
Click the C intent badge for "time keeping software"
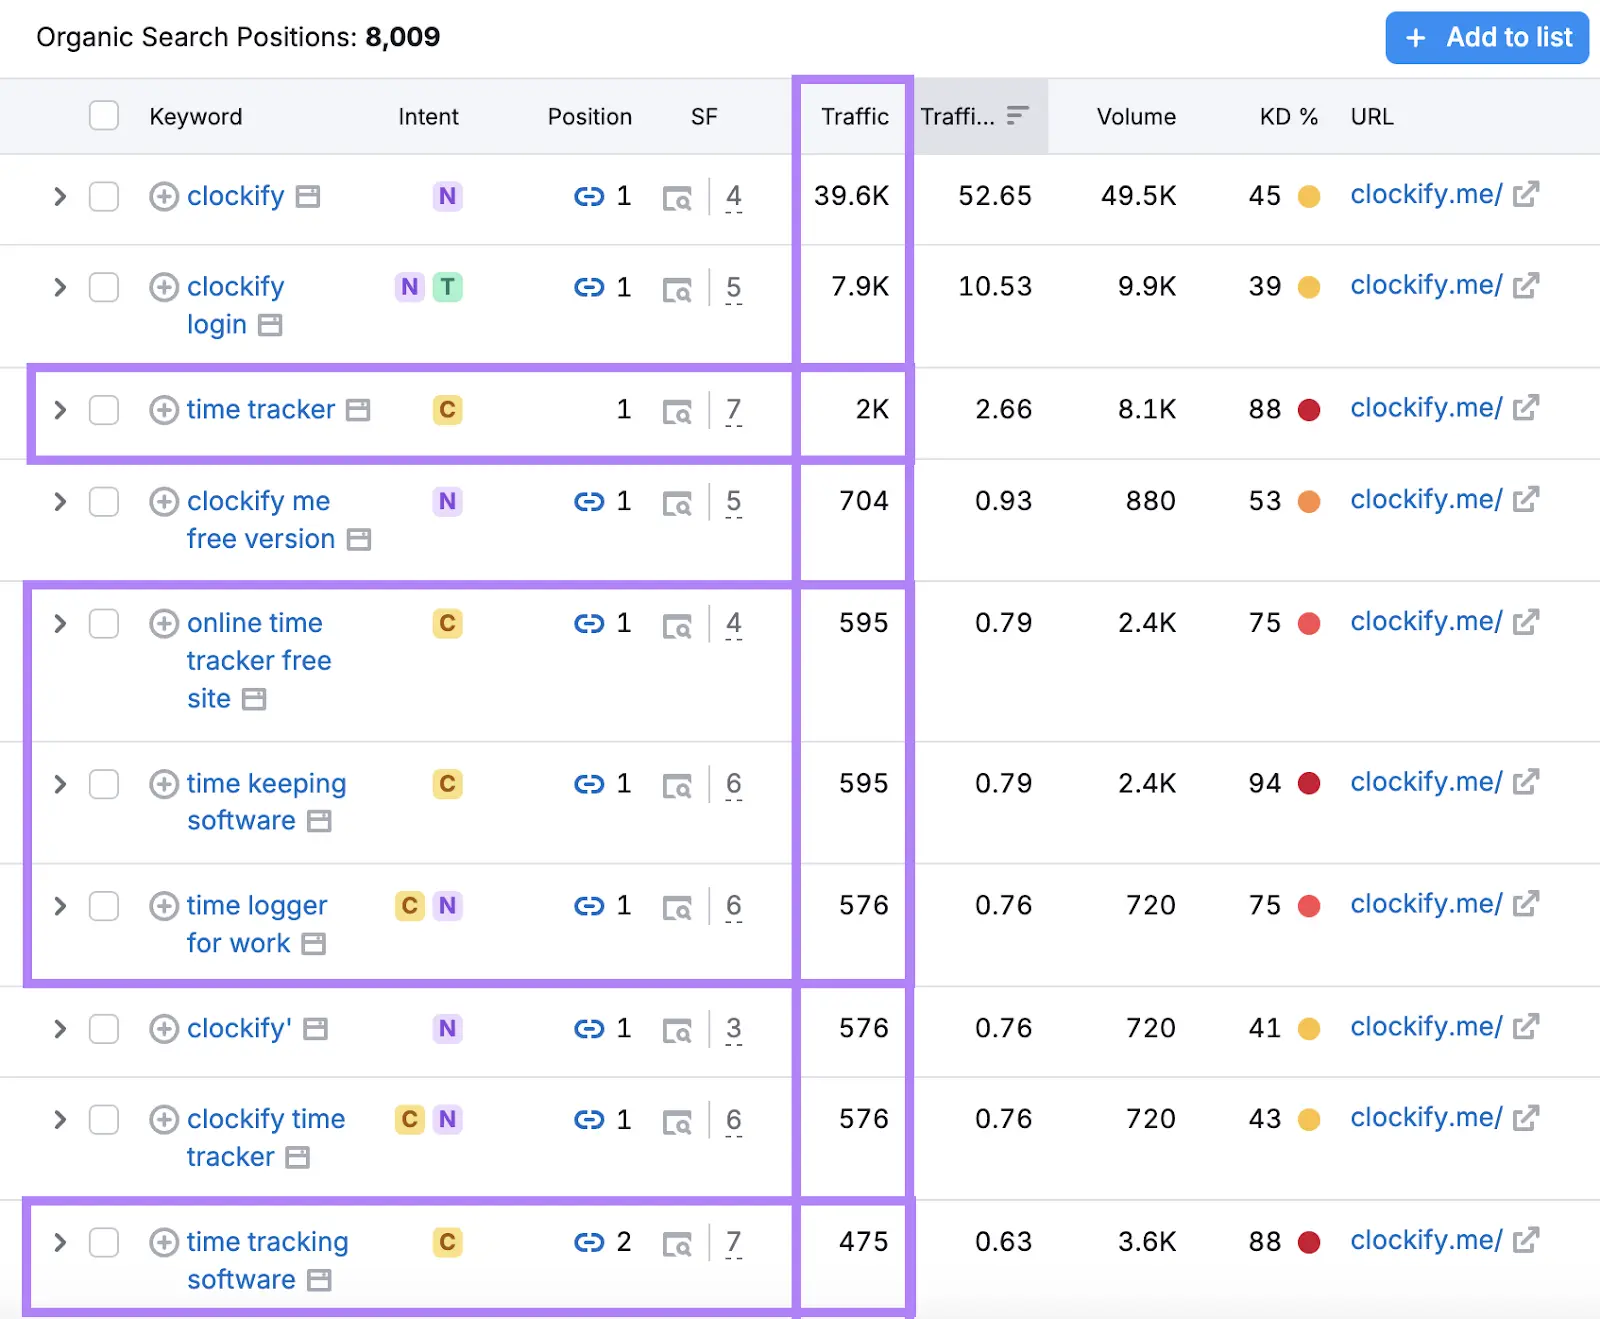click(x=447, y=784)
